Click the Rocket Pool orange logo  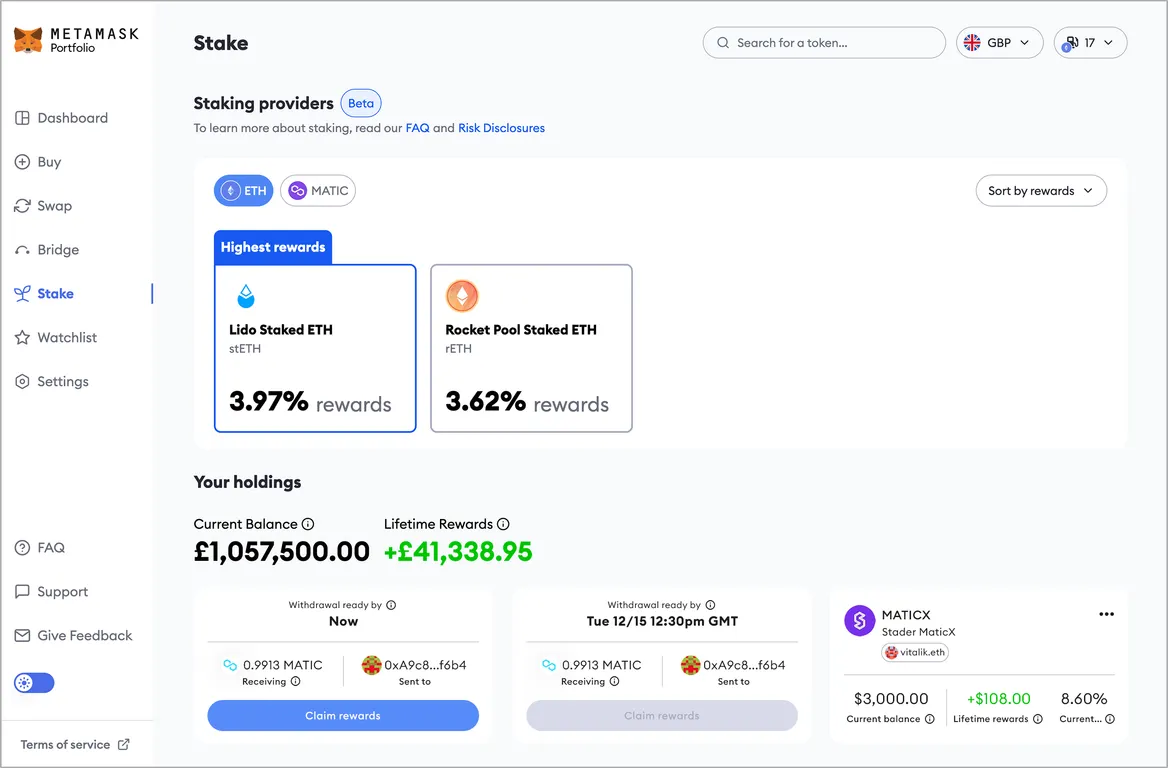point(462,296)
